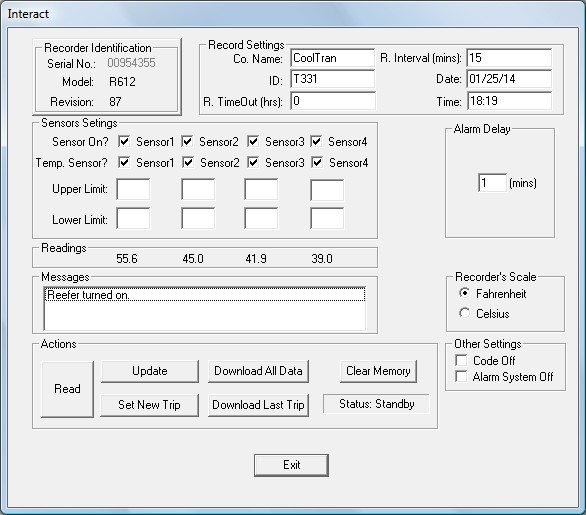Uncheck Sensor1 in Sensor On row
The image size is (586, 515).
pyautogui.click(x=124, y=142)
